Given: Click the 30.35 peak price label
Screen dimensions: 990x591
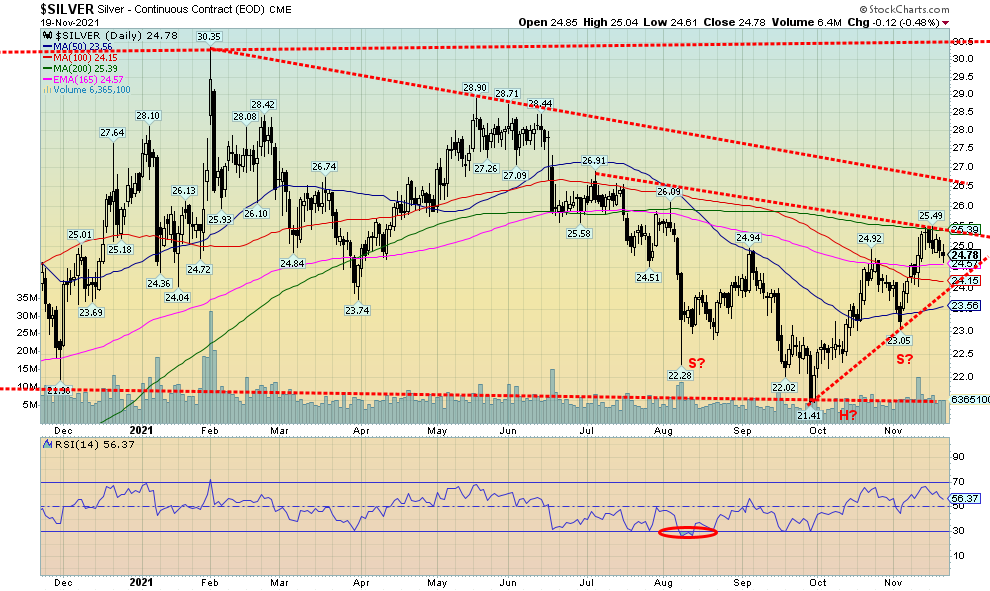Looking at the screenshot, I should (x=208, y=36).
